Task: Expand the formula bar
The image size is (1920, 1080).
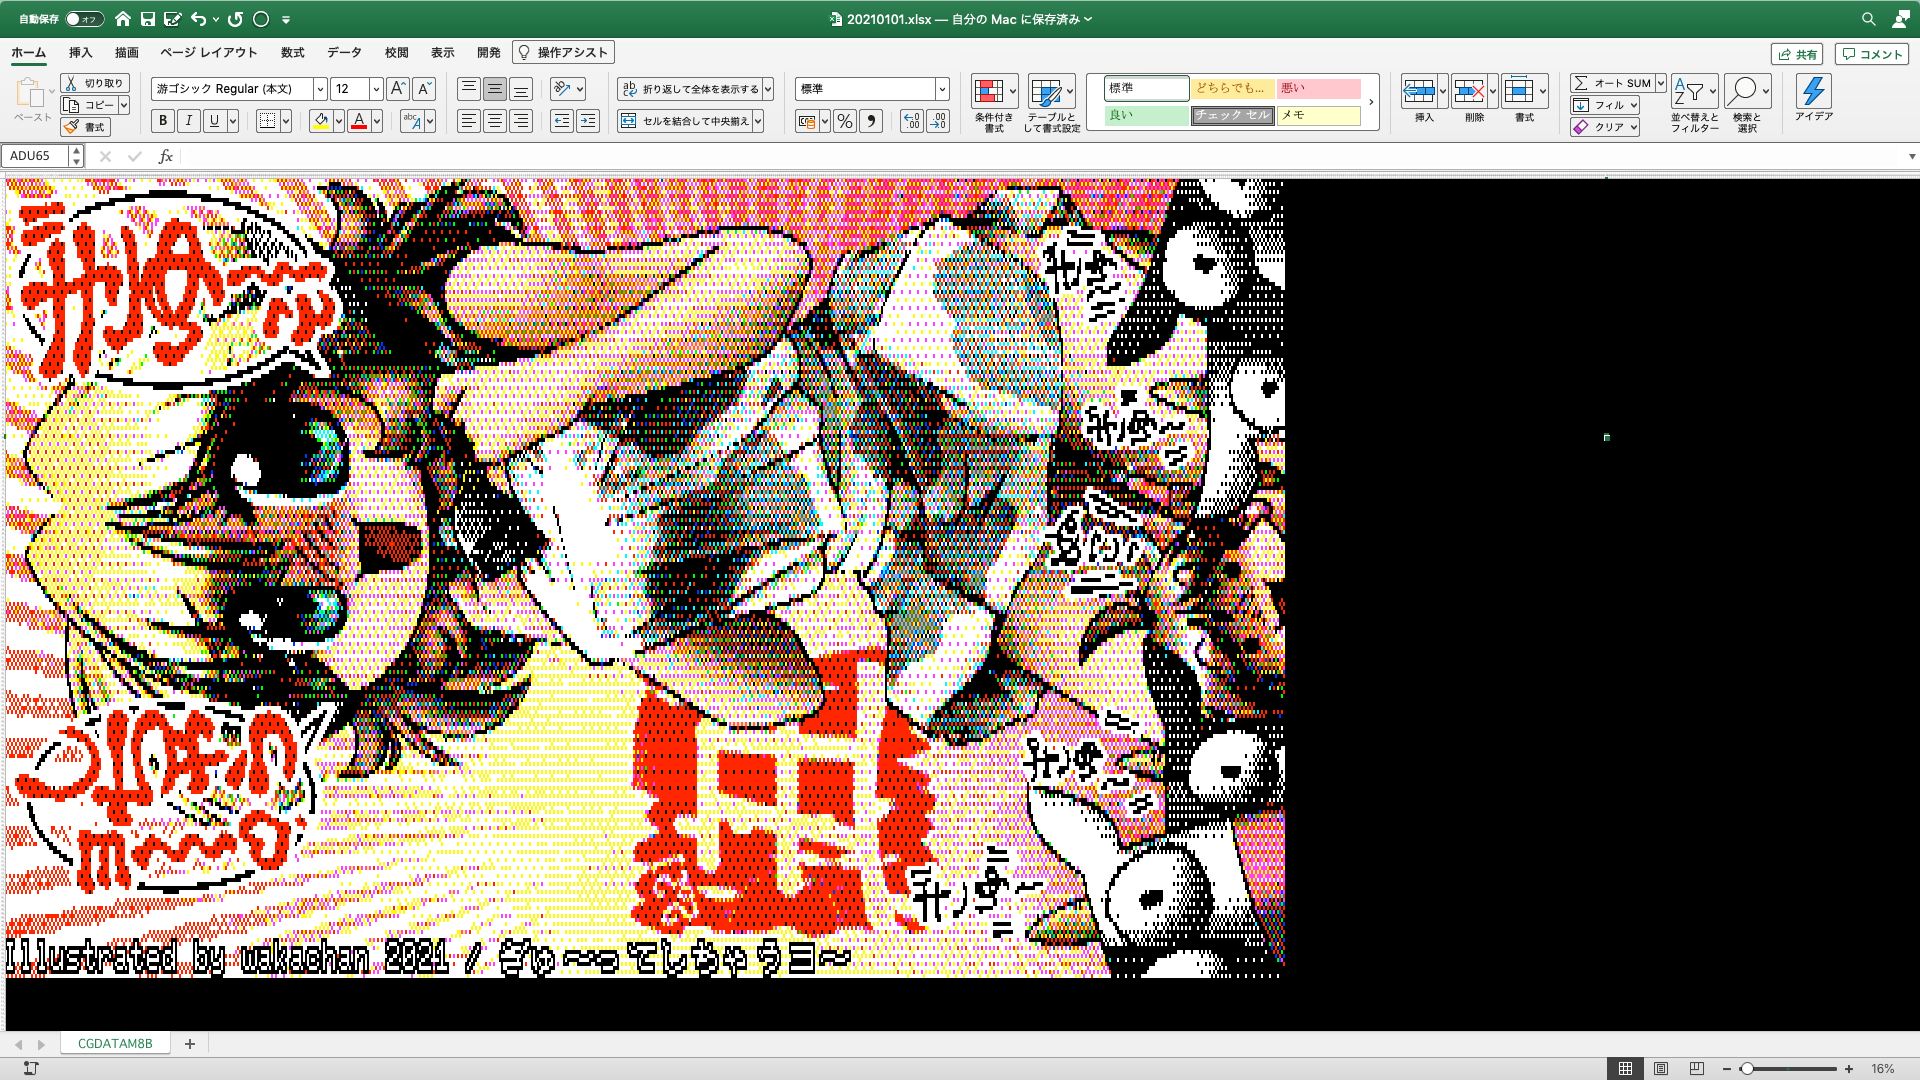Action: [1912, 156]
